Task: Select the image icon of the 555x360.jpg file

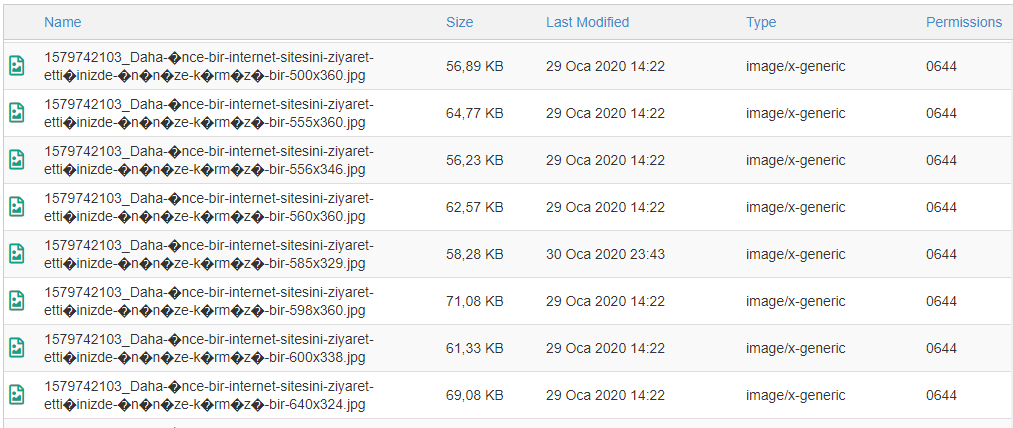Action: click(17, 113)
